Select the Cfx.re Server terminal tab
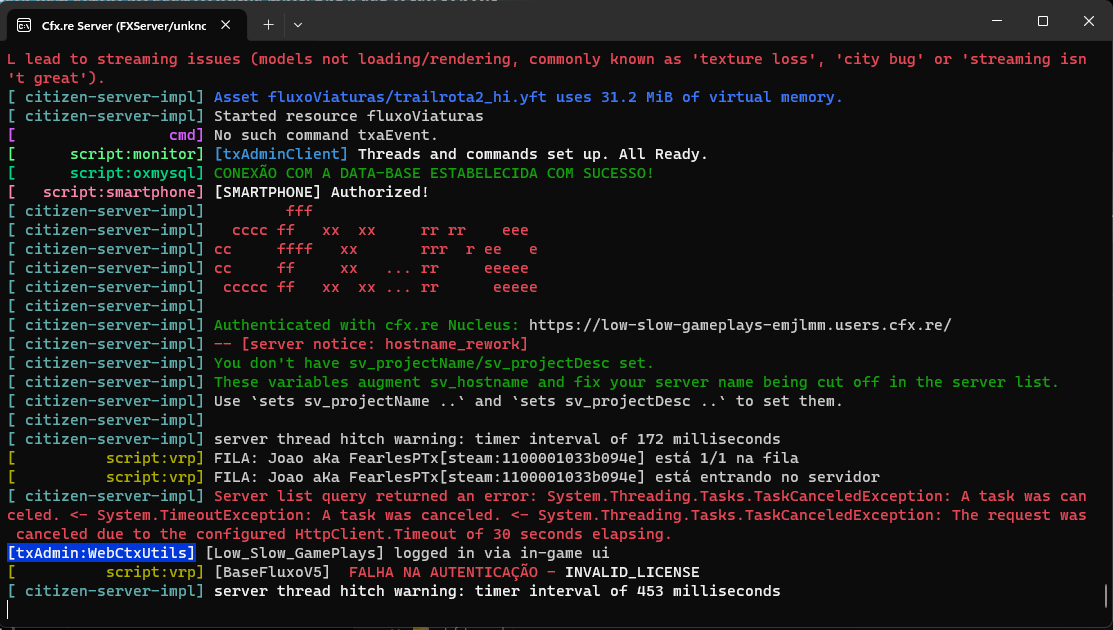The height and width of the screenshot is (630, 1113). pyautogui.click(x=126, y=26)
